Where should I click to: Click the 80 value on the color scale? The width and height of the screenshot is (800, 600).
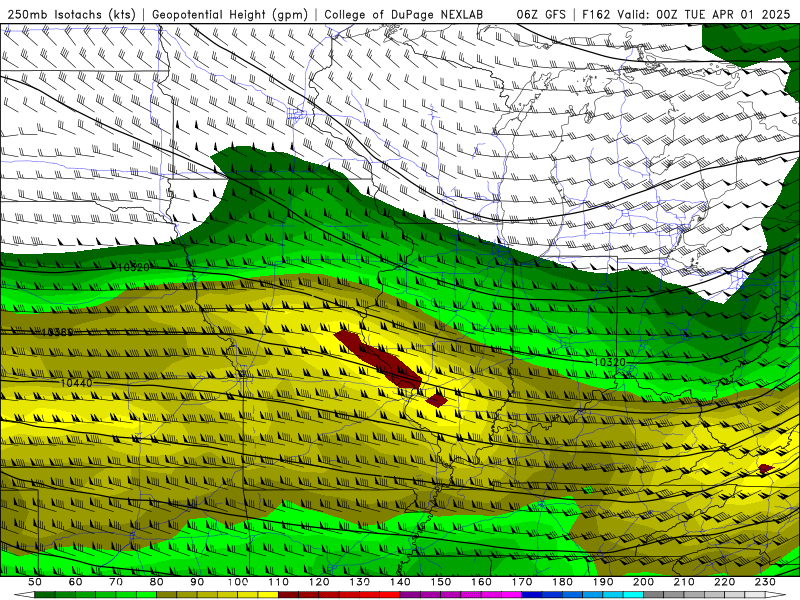(157, 582)
